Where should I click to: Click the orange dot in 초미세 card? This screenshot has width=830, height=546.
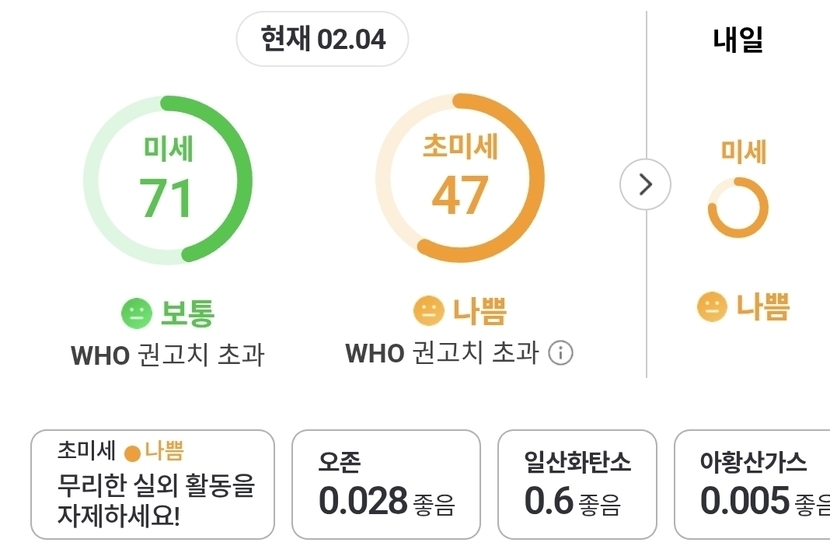tap(131, 452)
